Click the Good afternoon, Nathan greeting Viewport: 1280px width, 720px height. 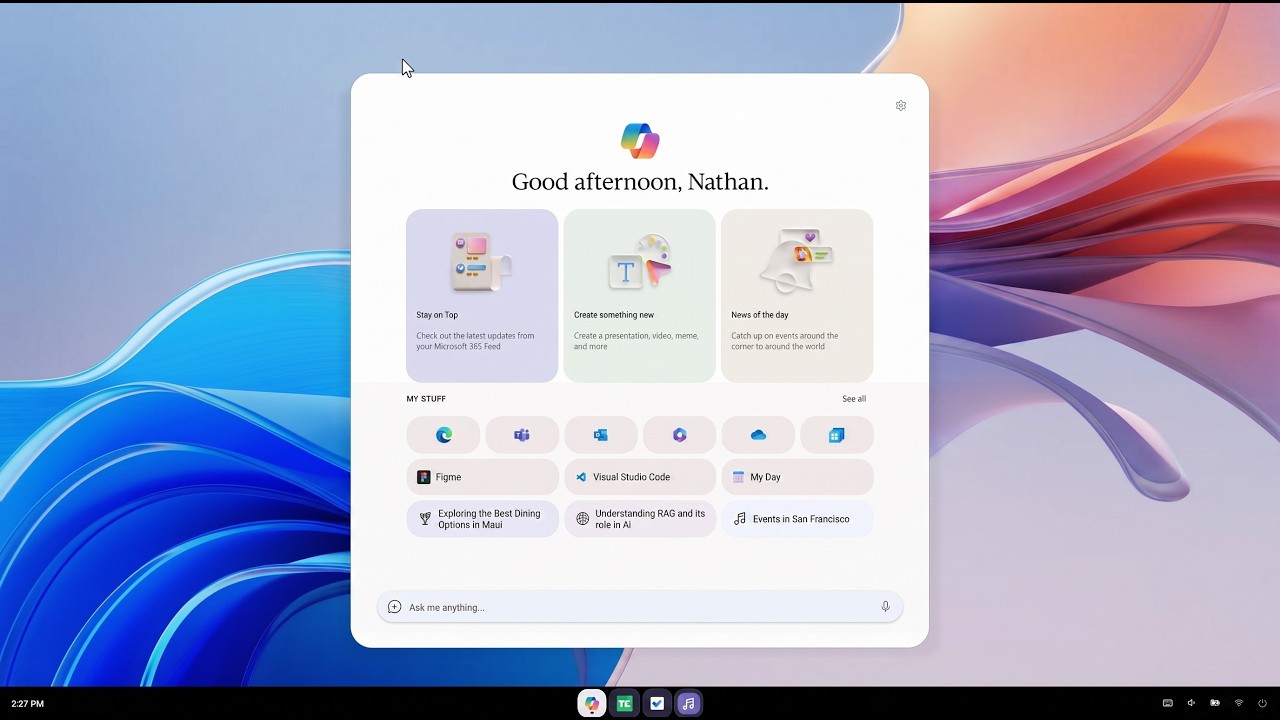pyautogui.click(x=640, y=182)
